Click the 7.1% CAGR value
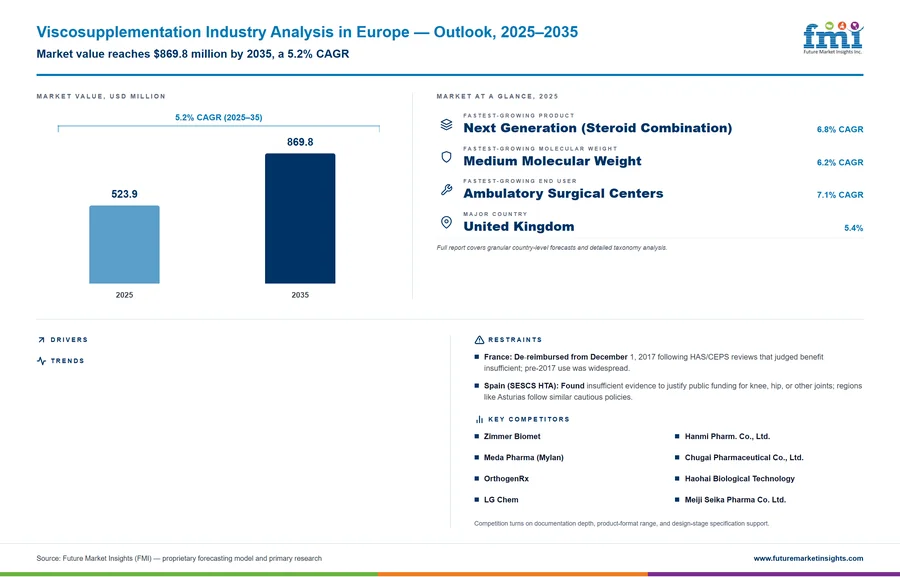This screenshot has width=900, height=577. [x=840, y=195]
